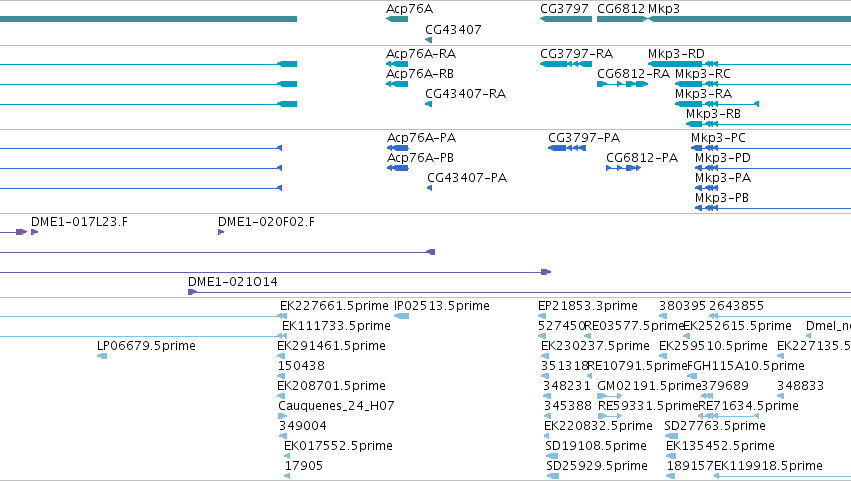Click the CG43407 gene label

(x=453, y=30)
